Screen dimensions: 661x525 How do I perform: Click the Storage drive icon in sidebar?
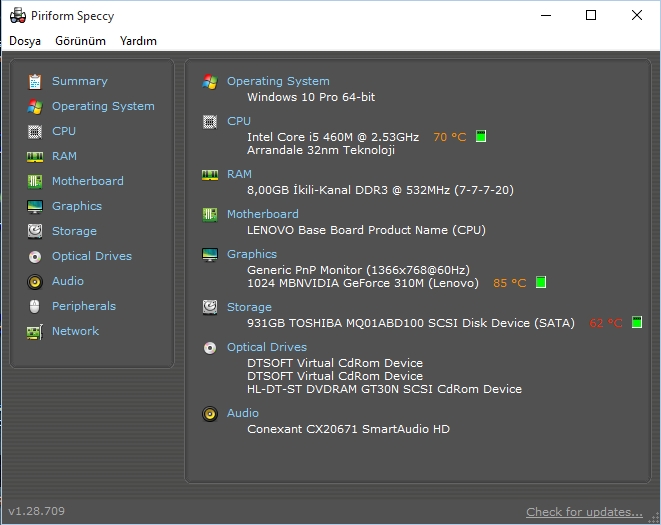coord(35,231)
